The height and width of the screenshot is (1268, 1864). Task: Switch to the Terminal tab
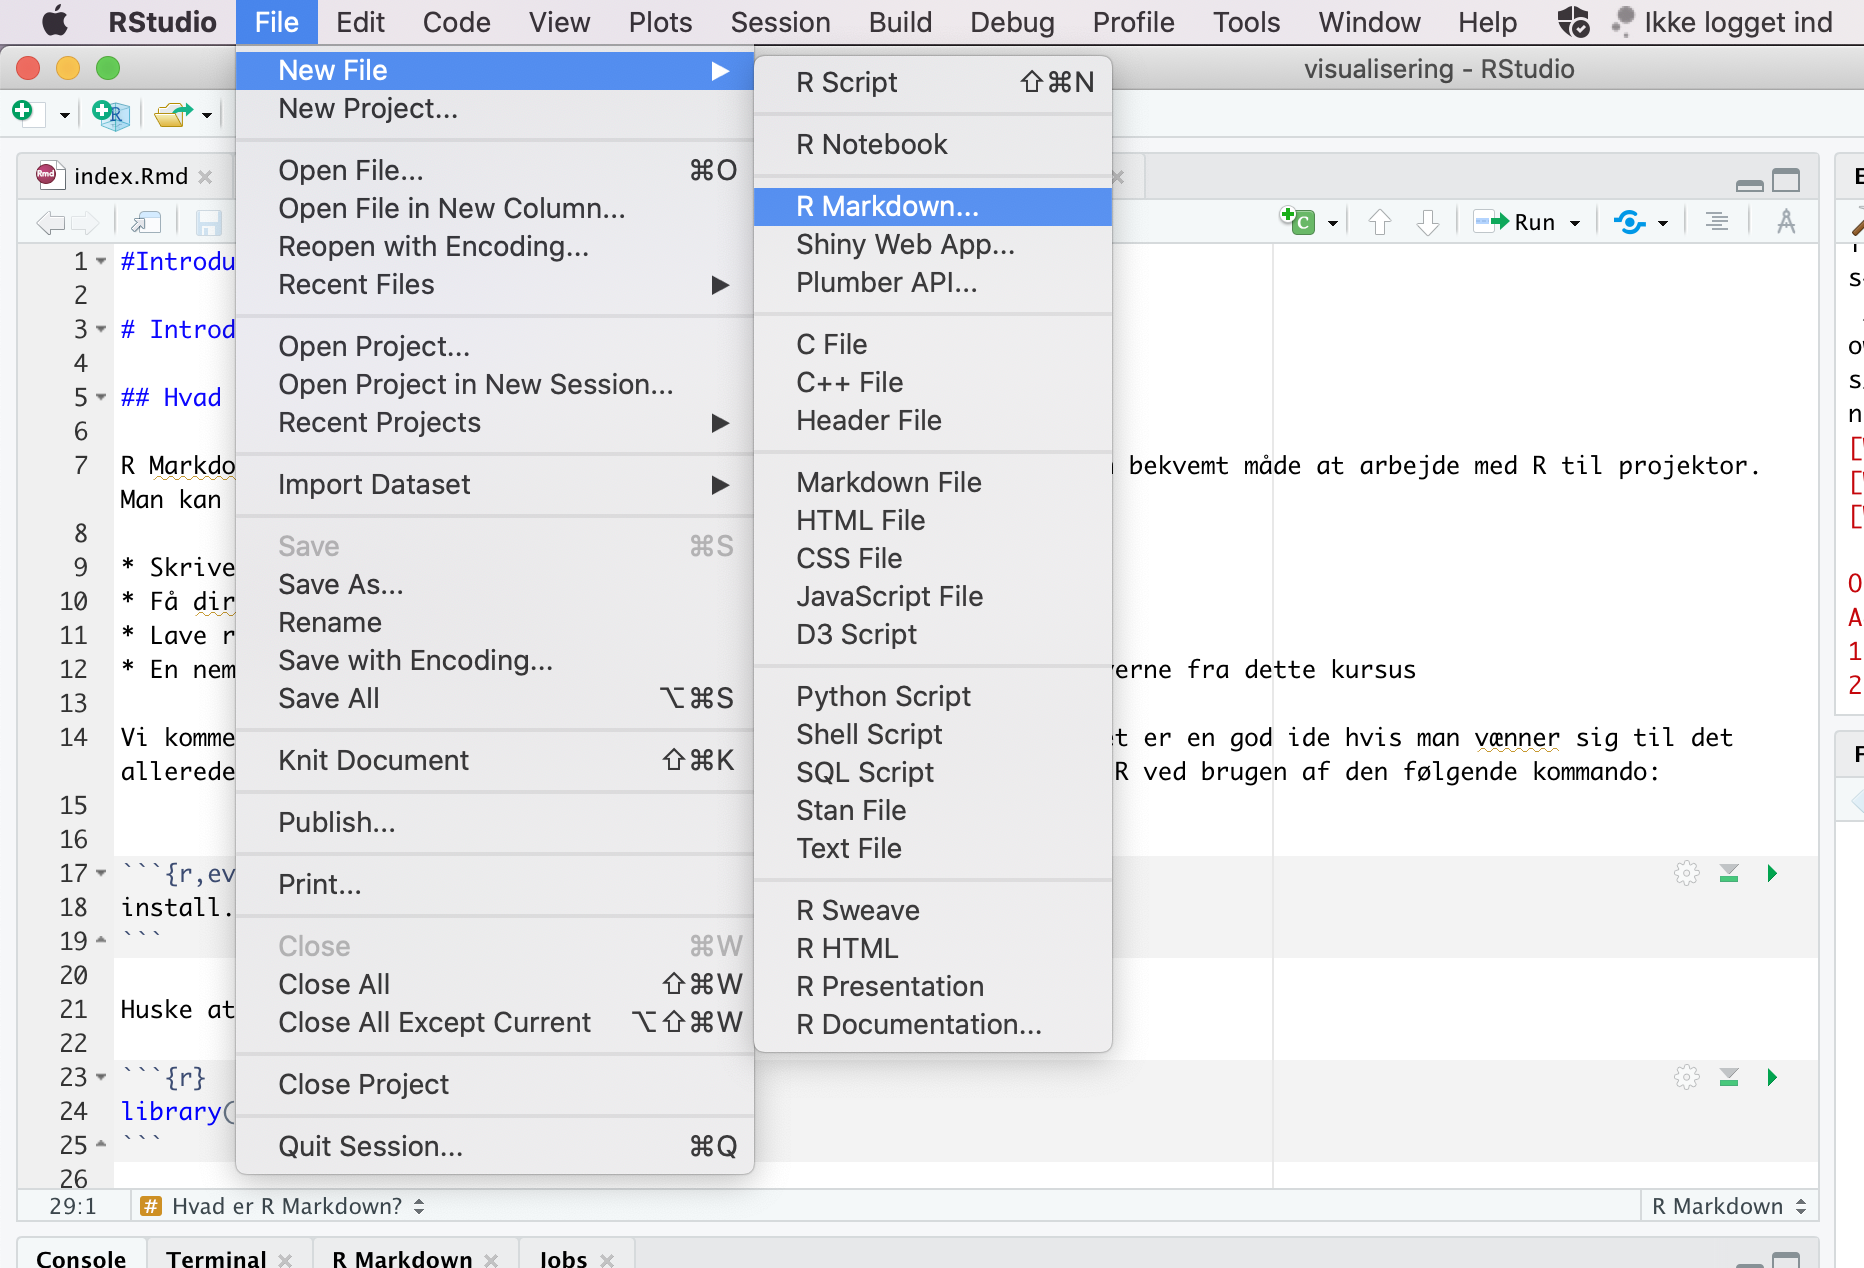216,1257
